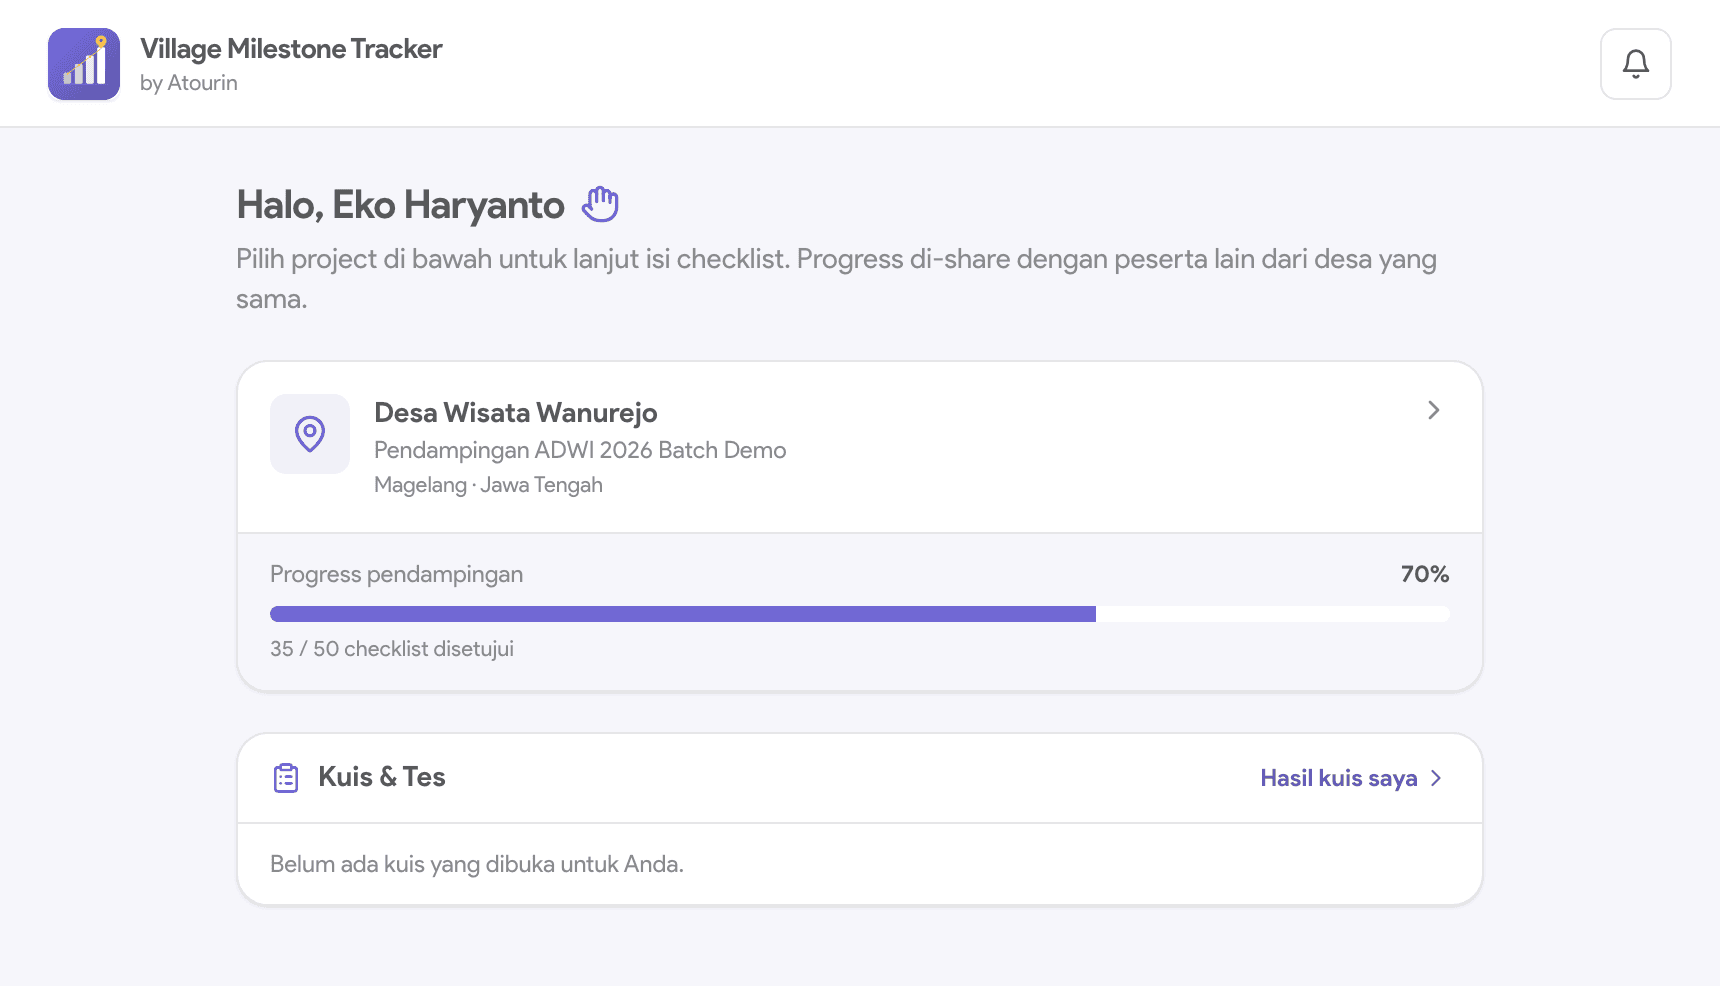Open notifications with the bell icon
Screen dimensions: 1720x986
pyautogui.click(x=1635, y=64)
